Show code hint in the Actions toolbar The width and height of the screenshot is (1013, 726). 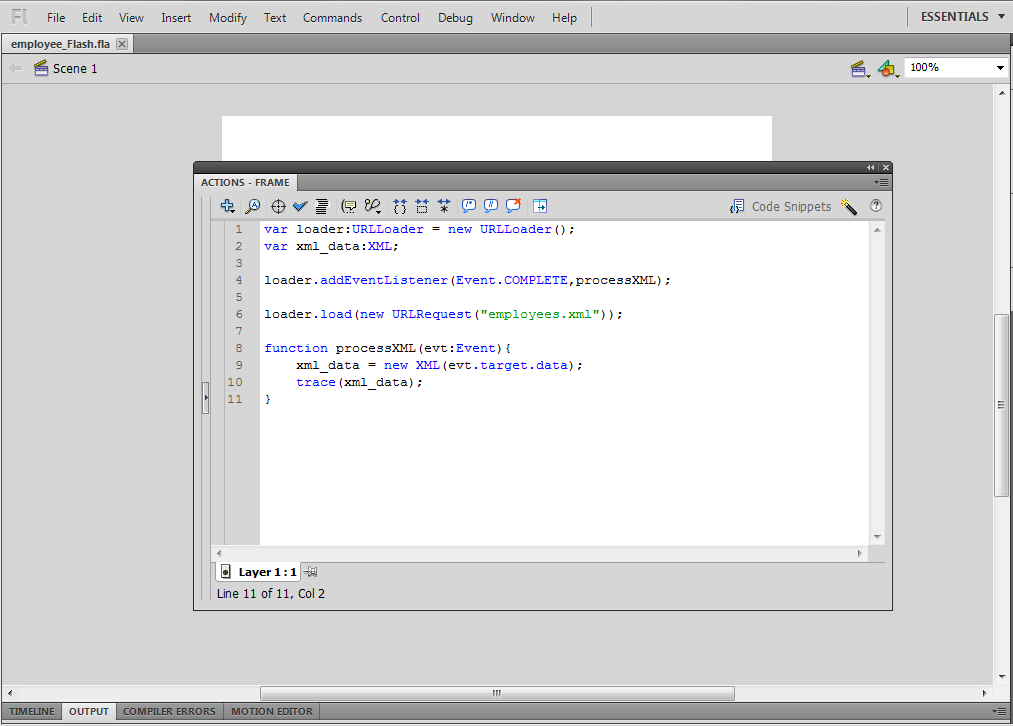(349, 206)
